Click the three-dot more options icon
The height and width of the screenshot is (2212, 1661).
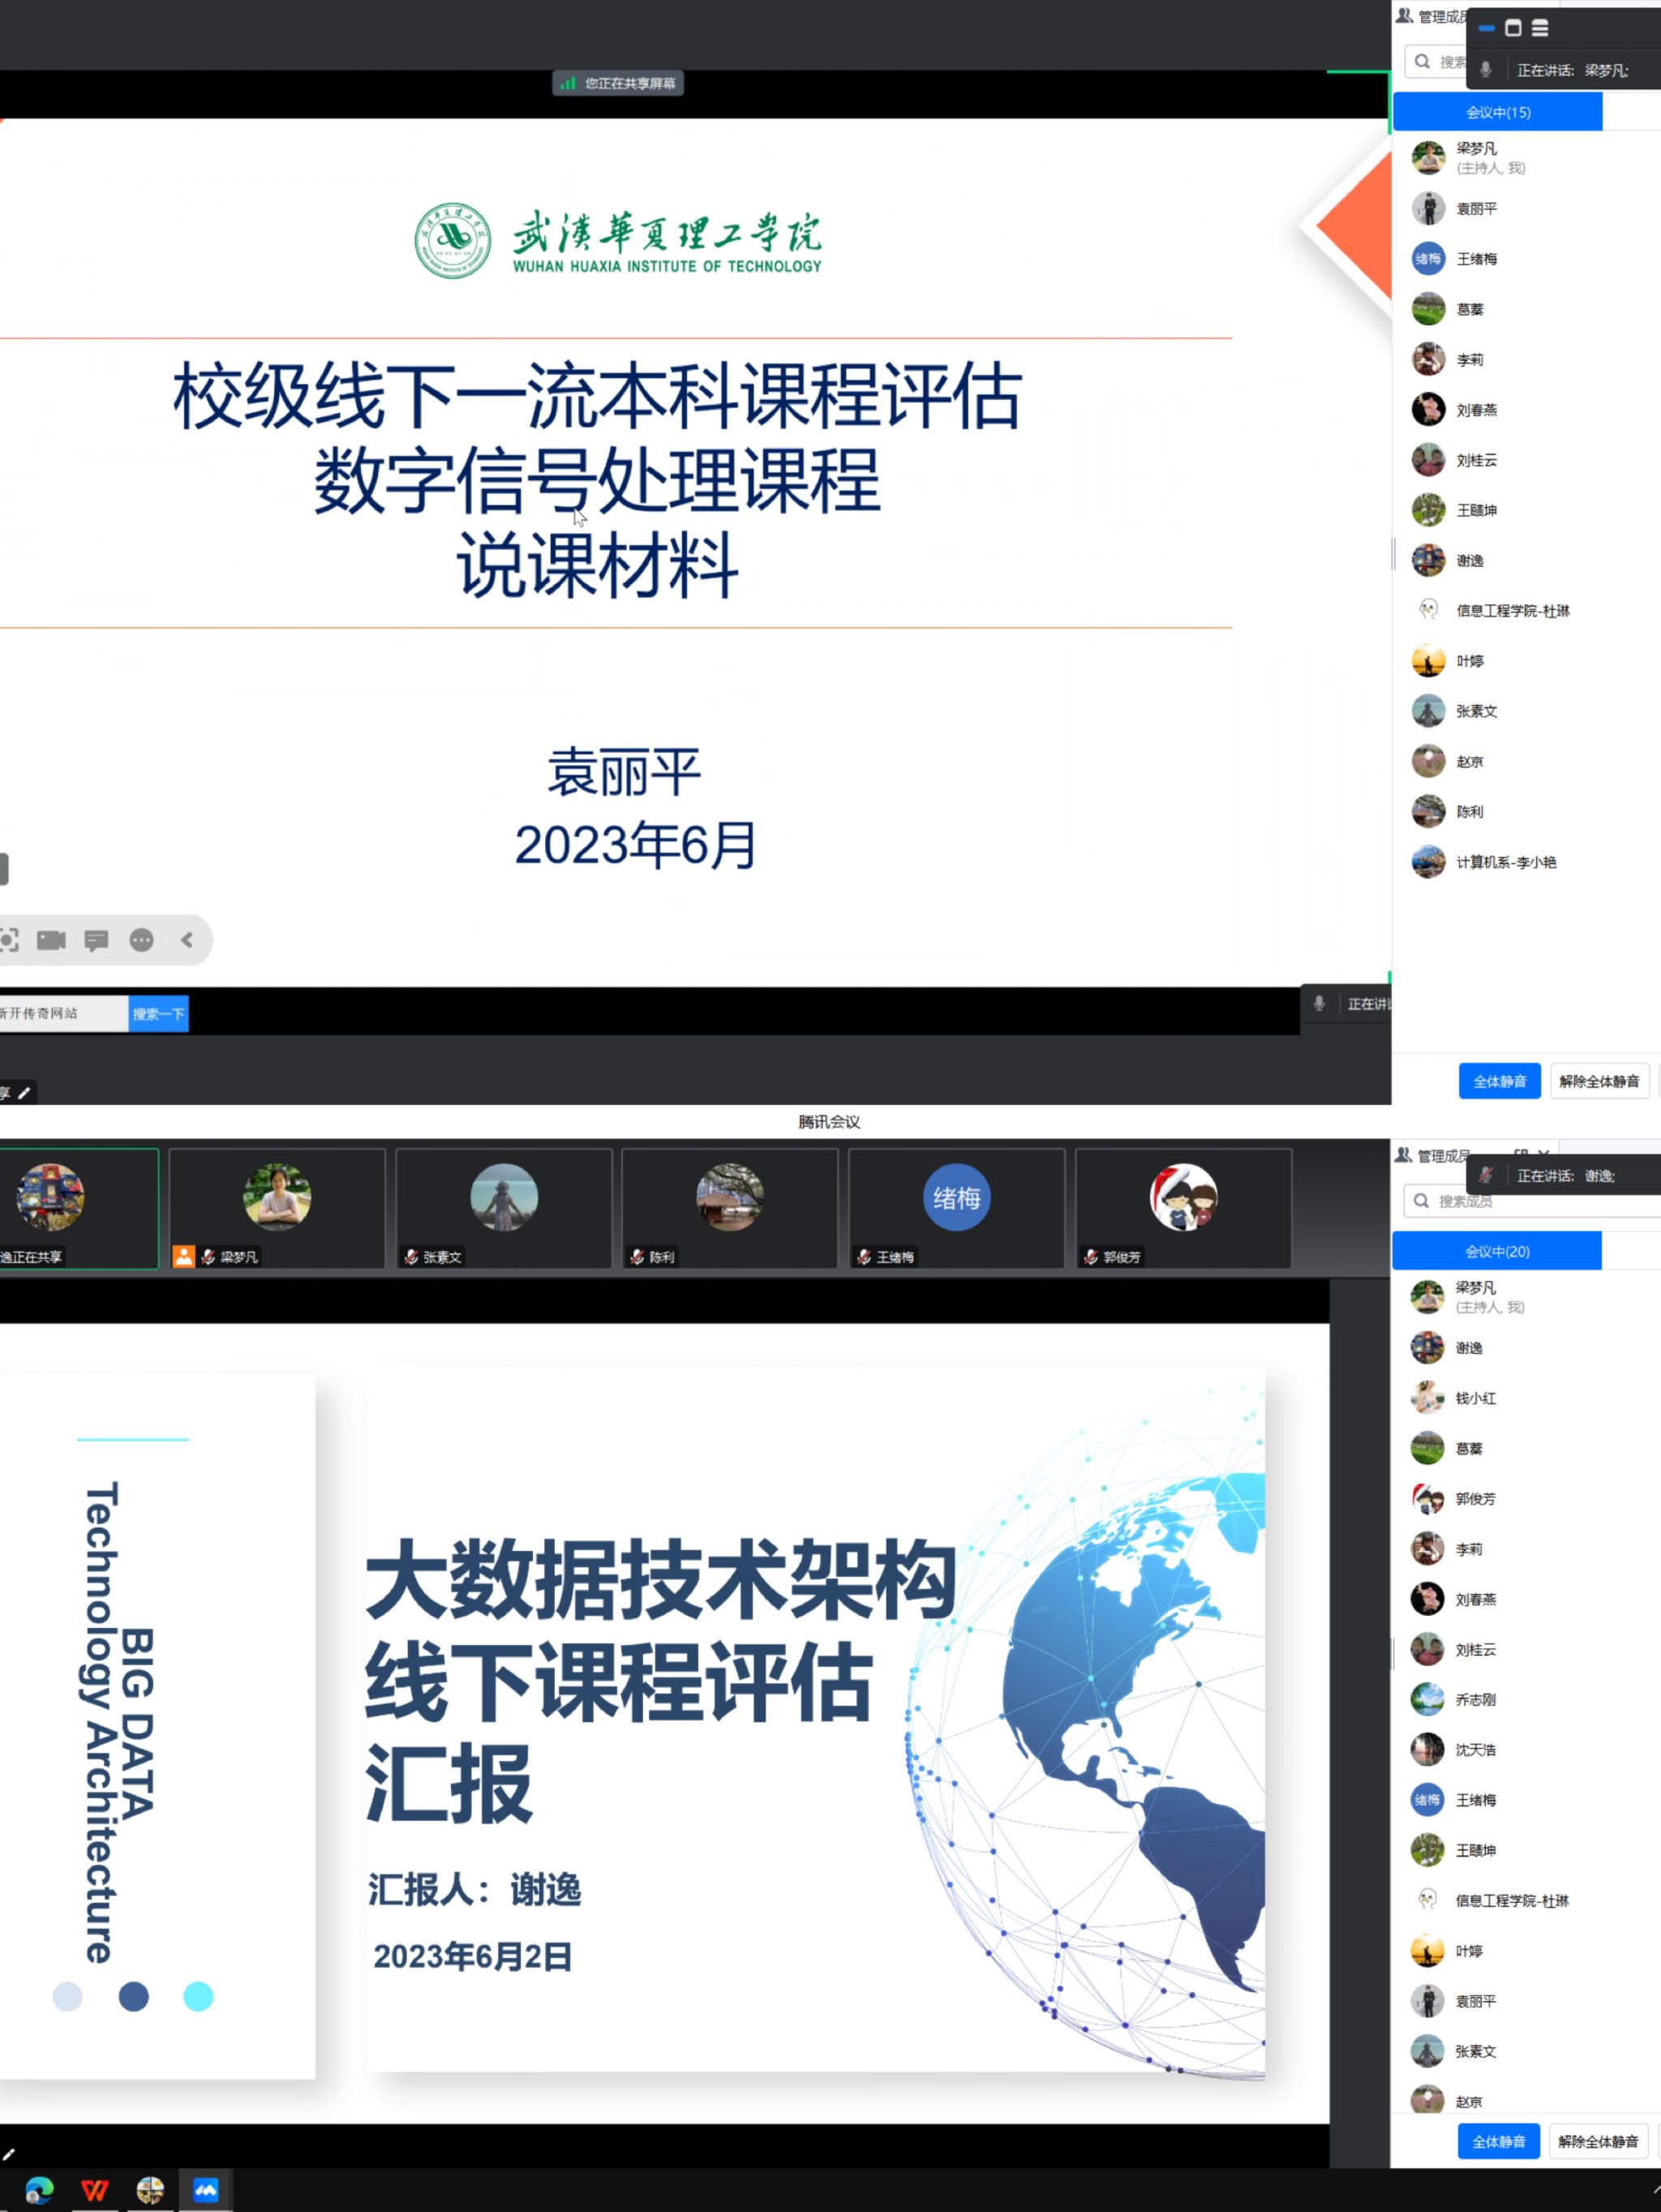coord(142,940)
